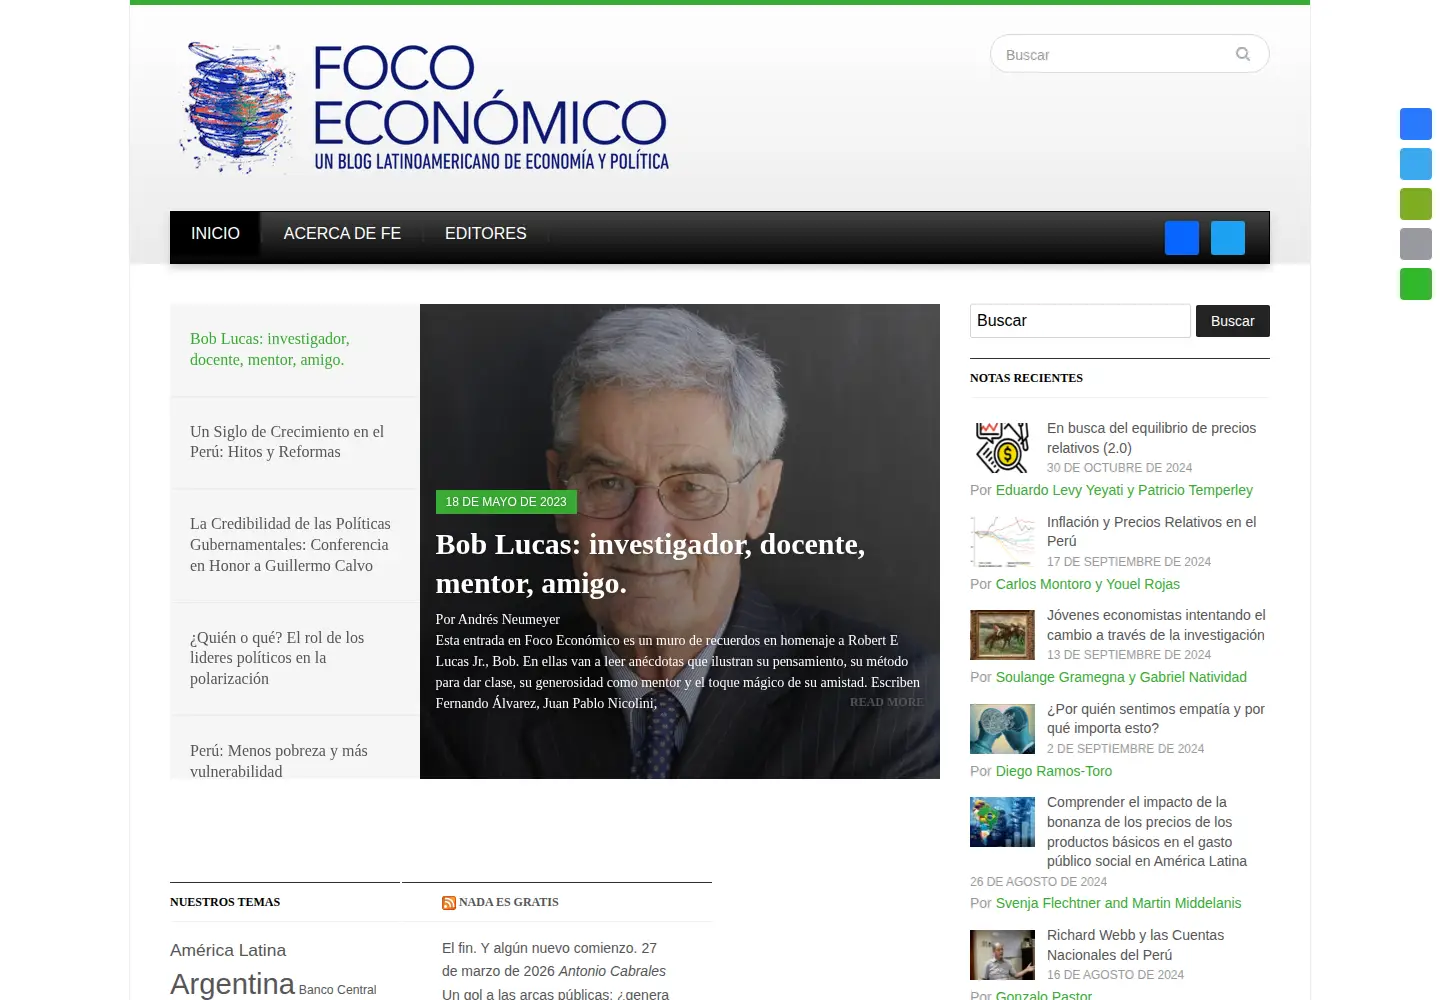Screen dimensions: 1440x1000
Task: Click the Foco Económico globe logo
Action: (239, 107)
